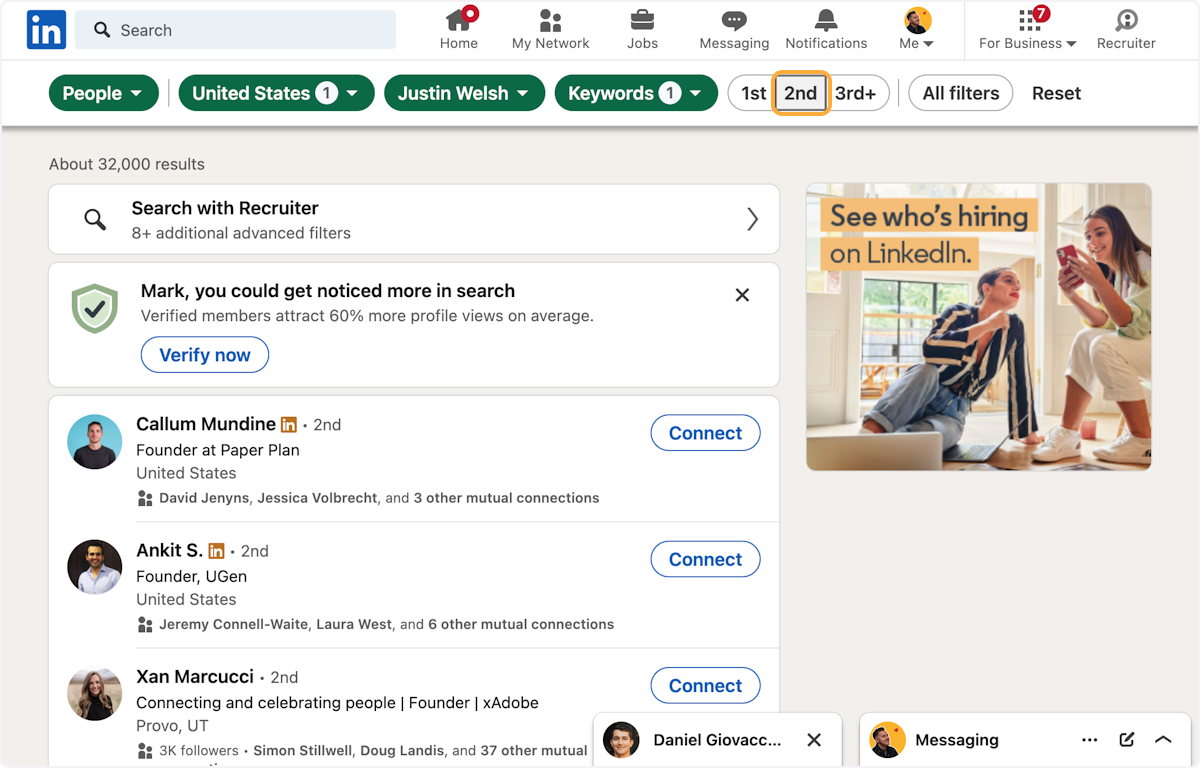
Task: Click the Search with Recruiter chevron arrow
Action: (752, 219)
